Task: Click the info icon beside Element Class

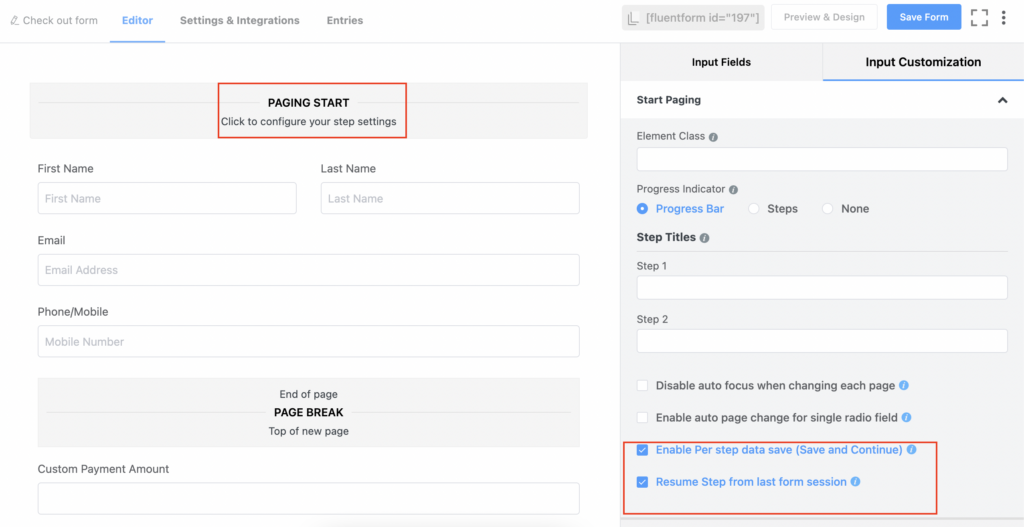Action: coord(713,137)
